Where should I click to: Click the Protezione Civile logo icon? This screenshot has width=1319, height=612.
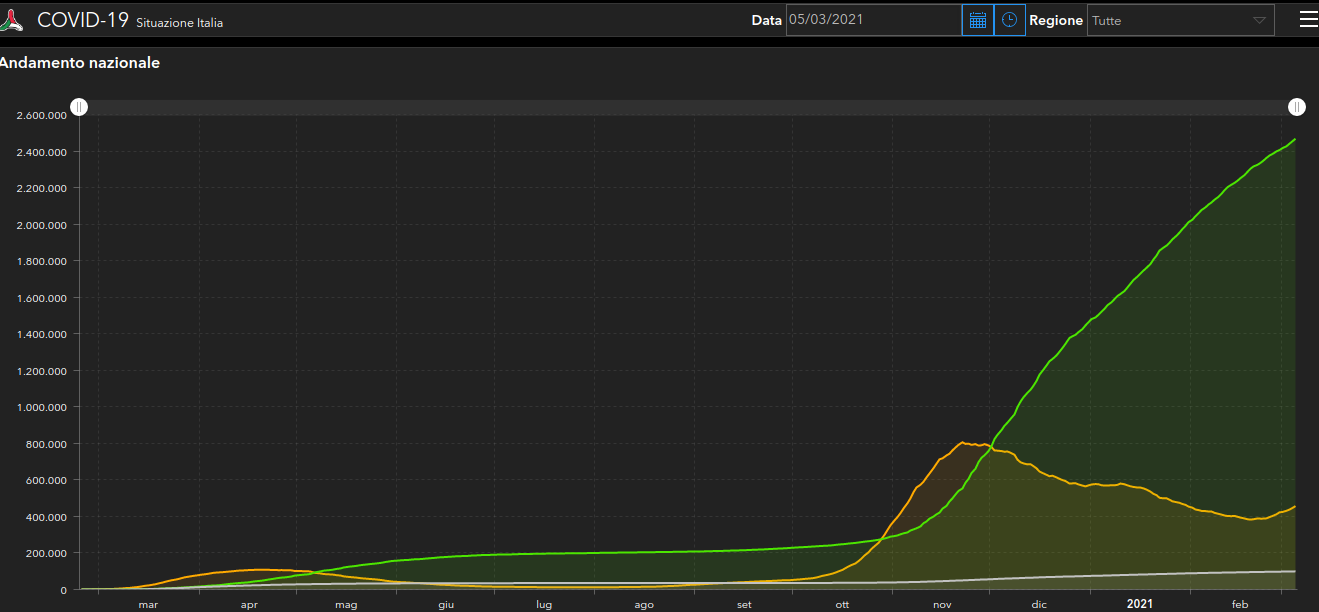pos(14,20)
